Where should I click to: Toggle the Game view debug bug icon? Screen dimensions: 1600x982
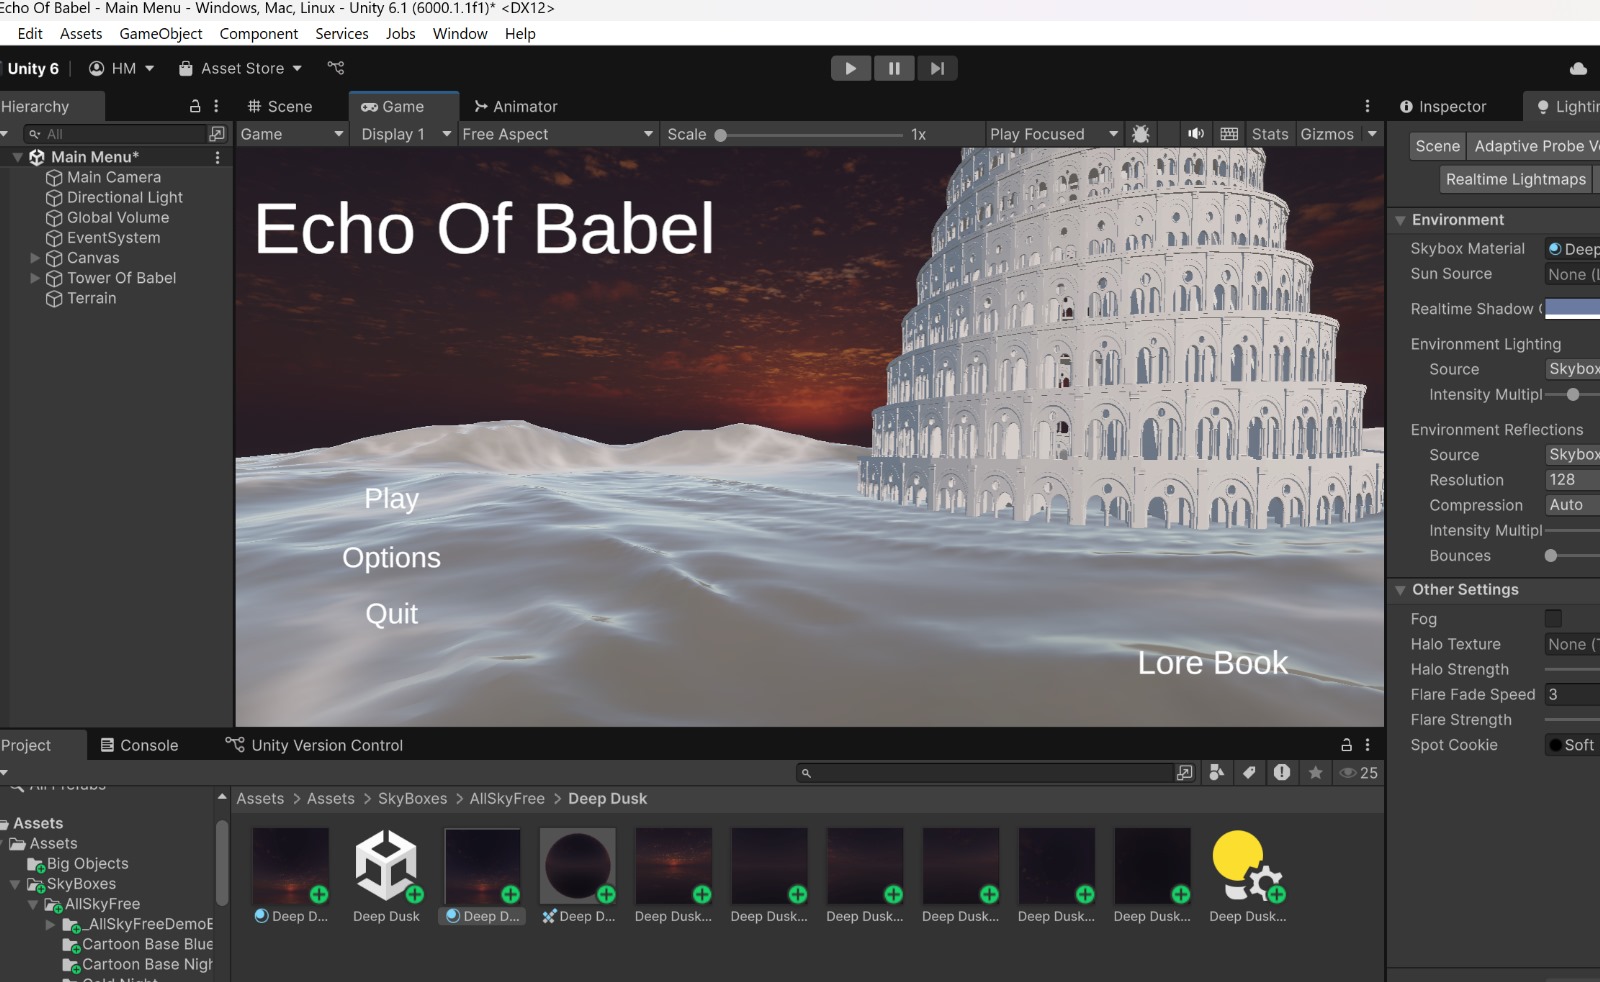click(1140, 134)
